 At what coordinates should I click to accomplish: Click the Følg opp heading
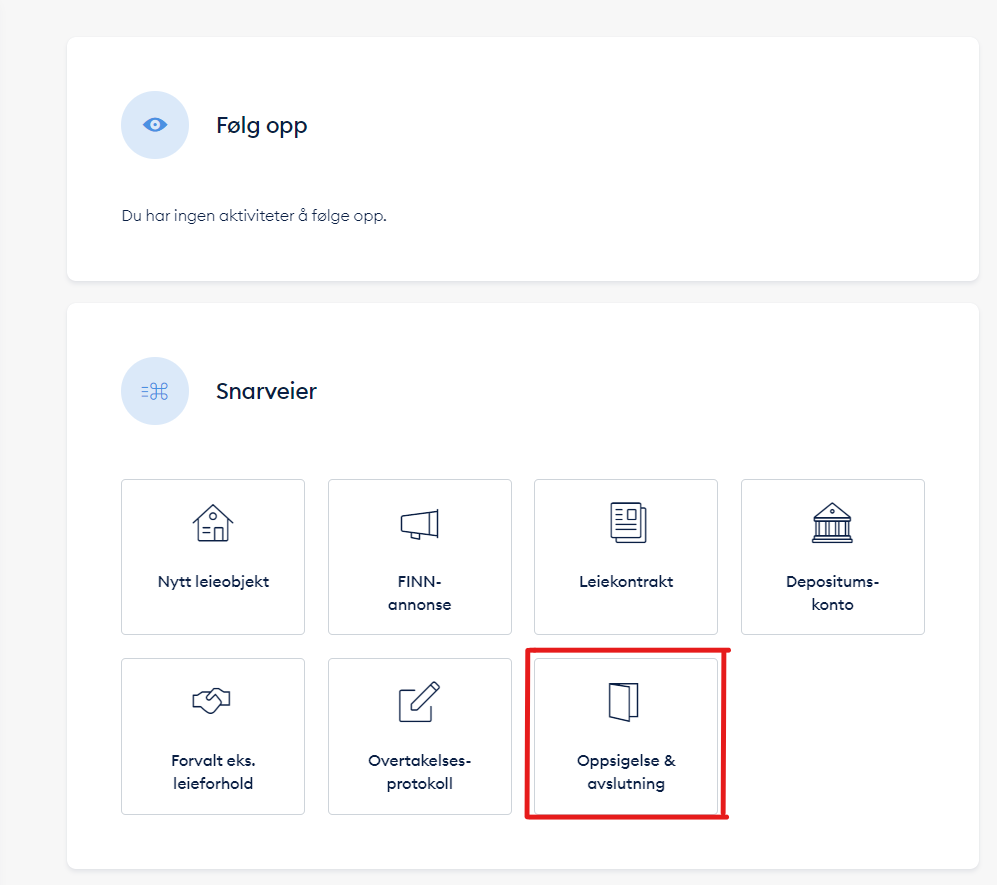(262, 126)
